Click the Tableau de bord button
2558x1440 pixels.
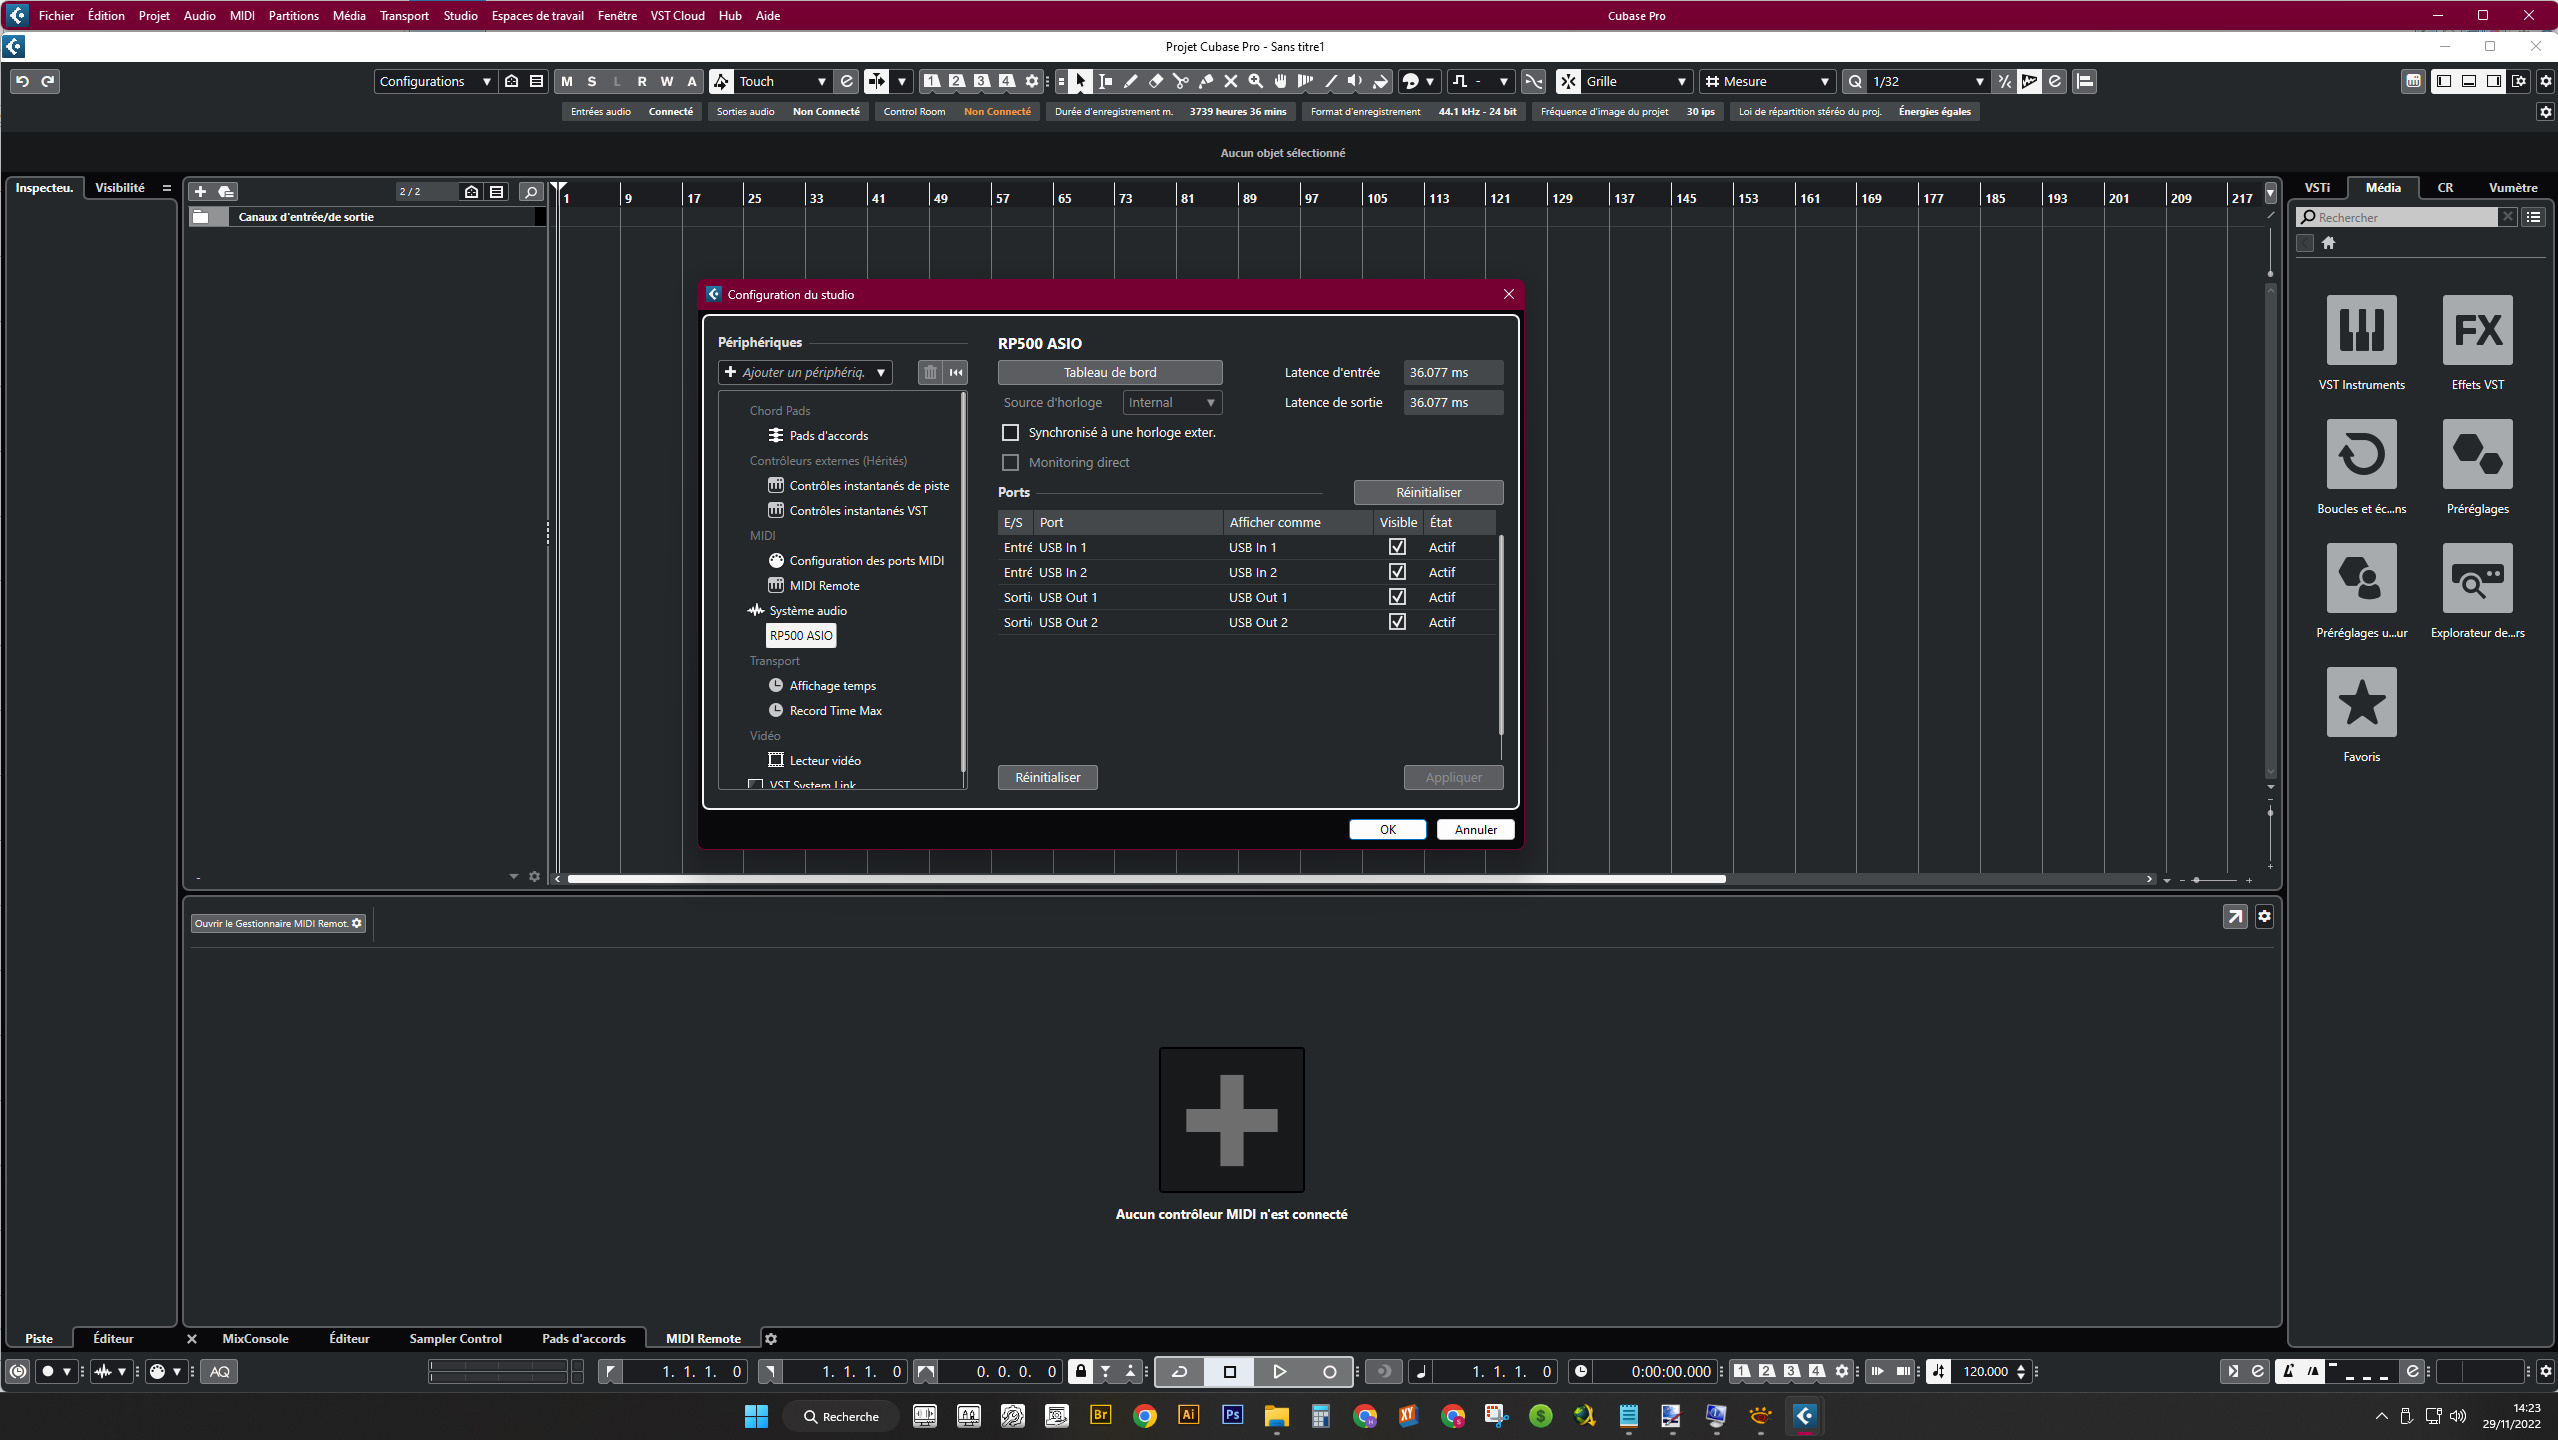[1109, 372]
